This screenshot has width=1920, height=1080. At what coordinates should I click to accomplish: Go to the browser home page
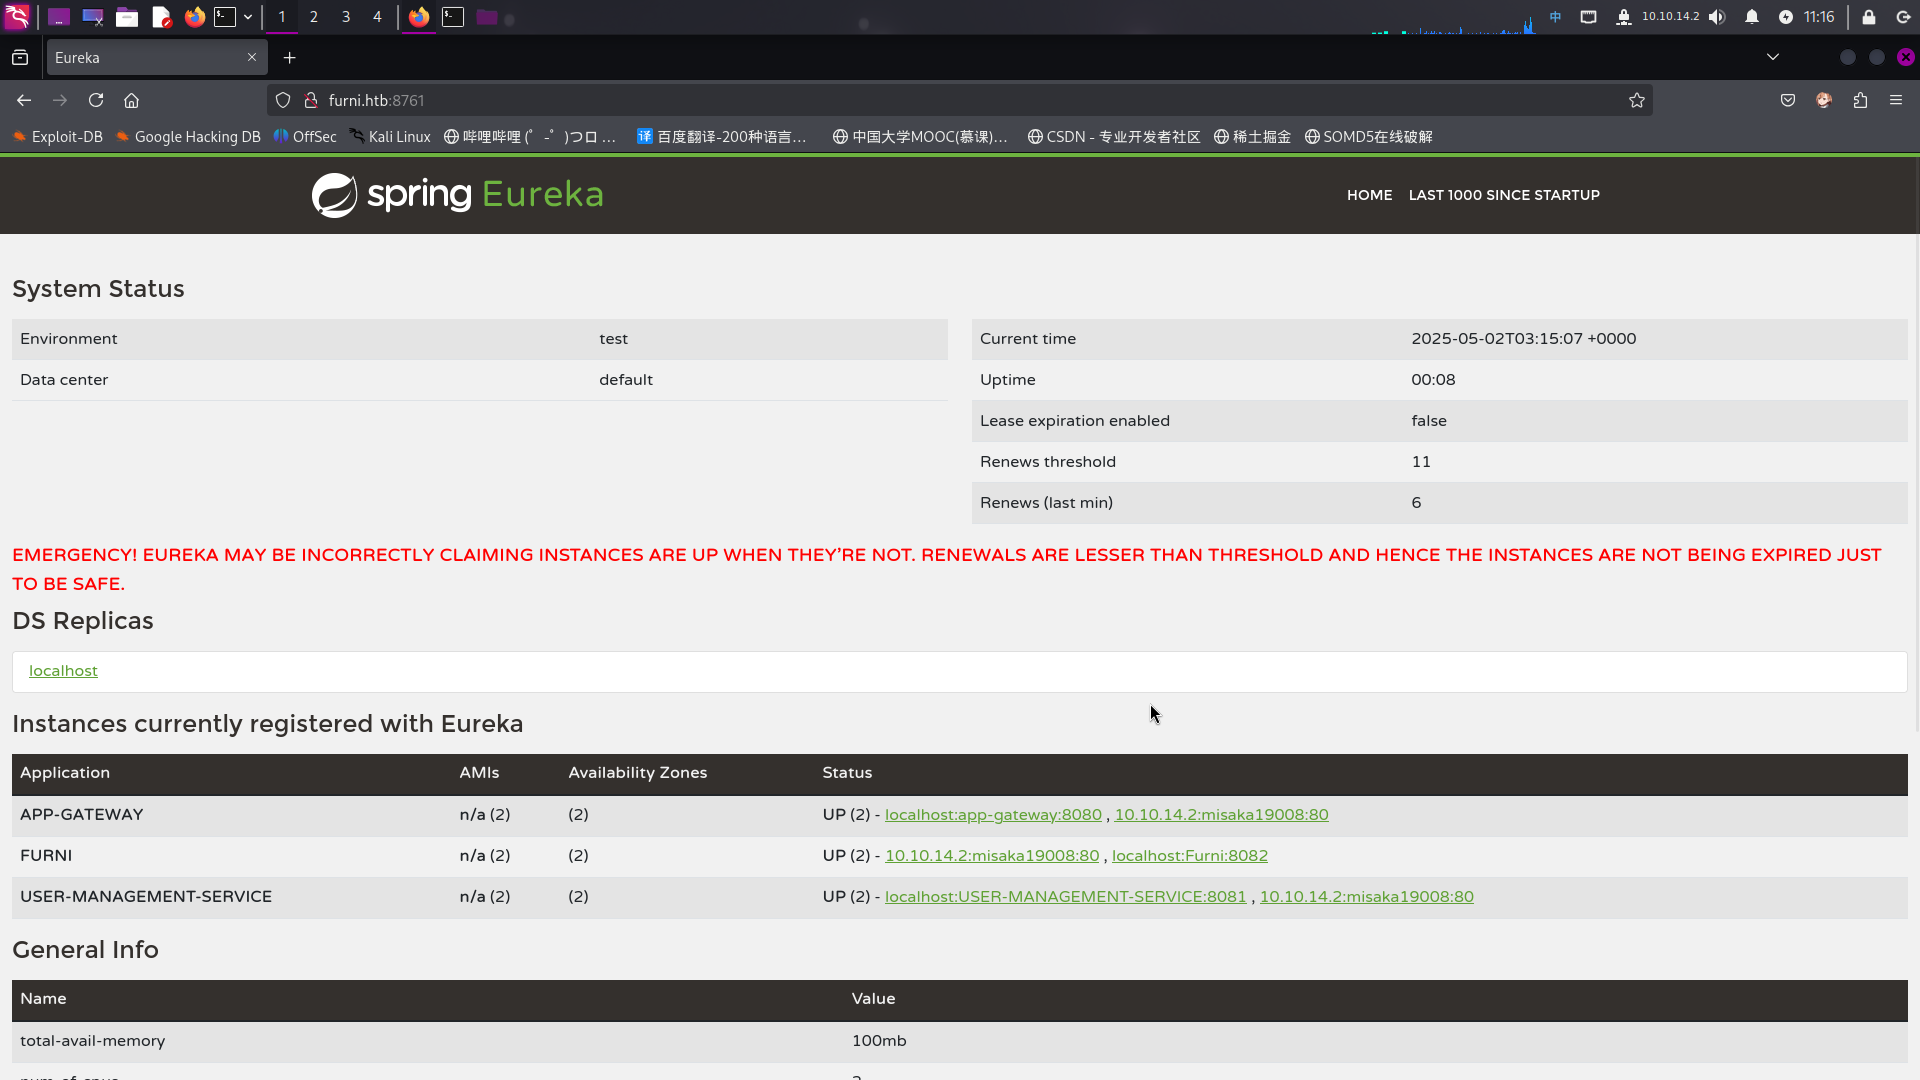(x=132, y=100)
